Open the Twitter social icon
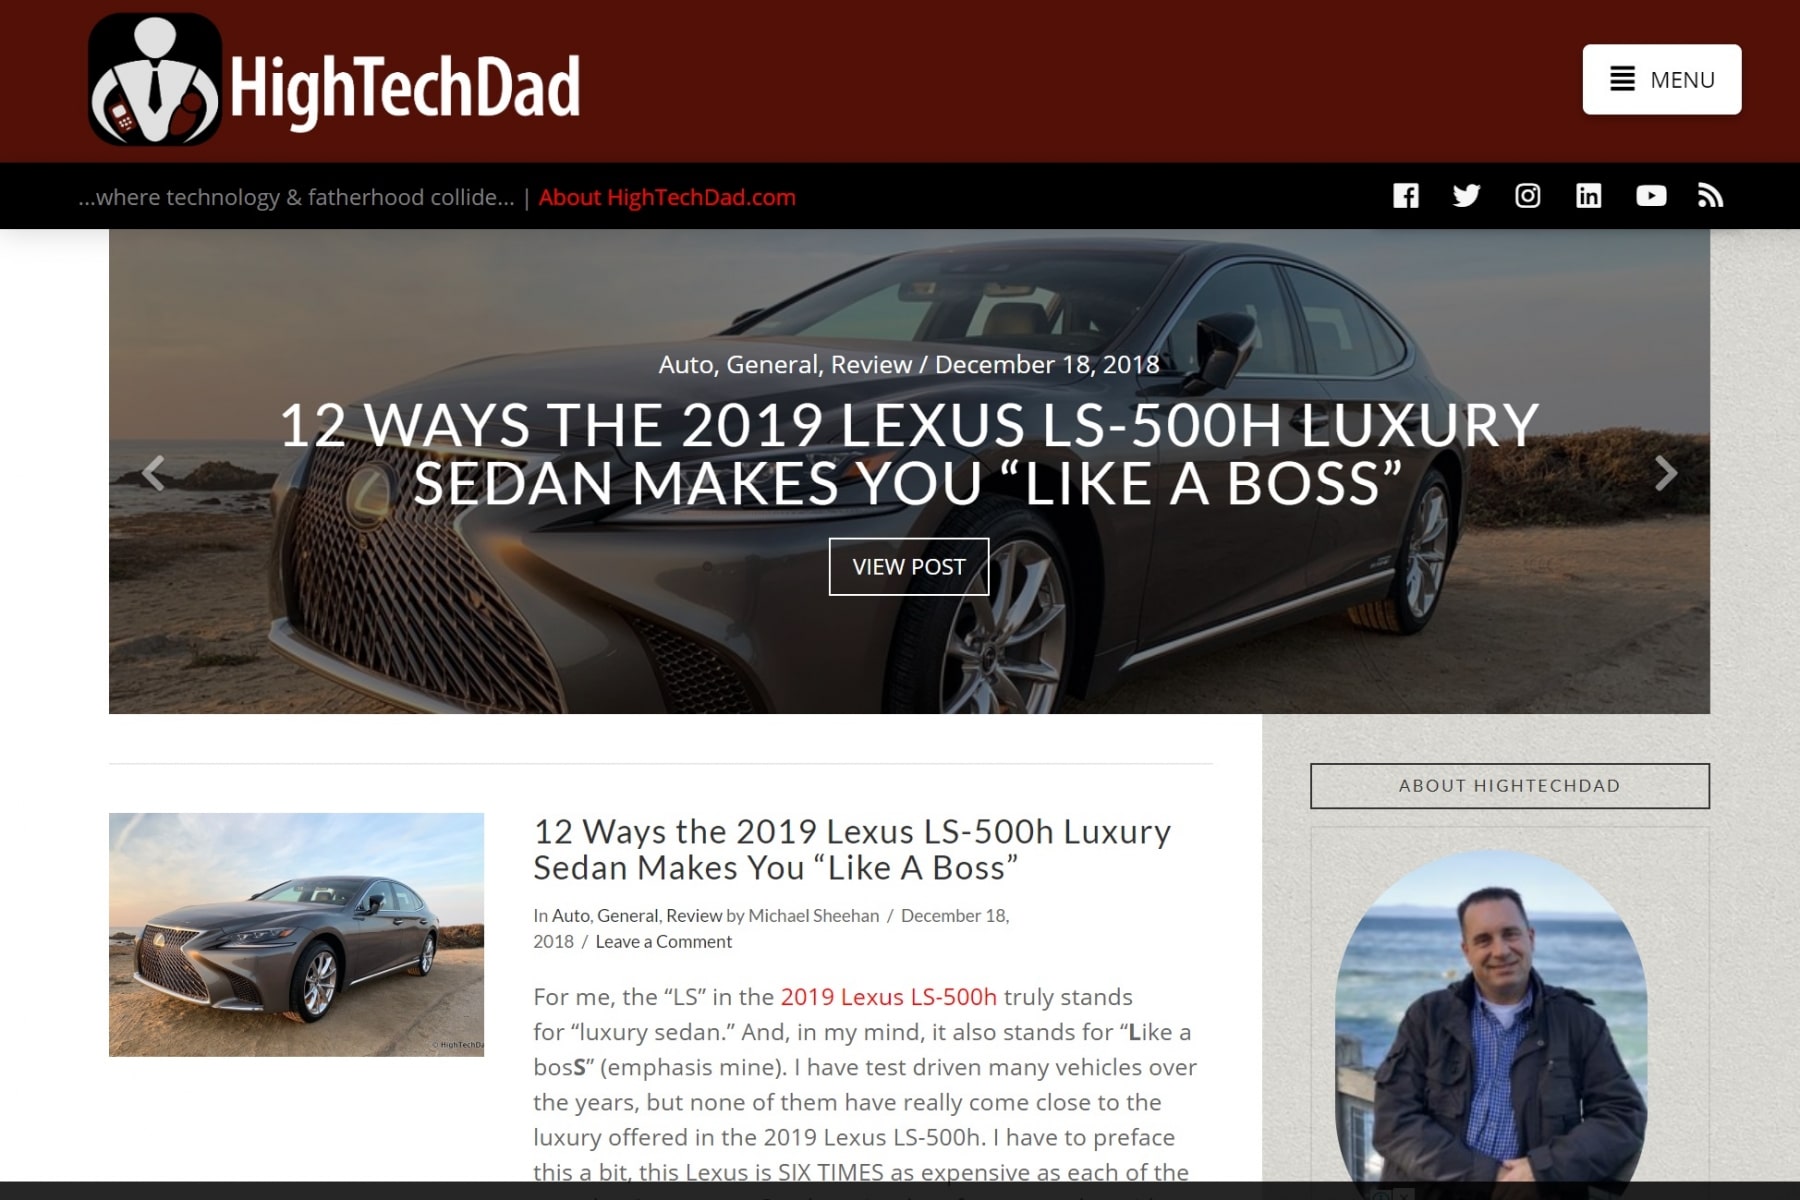This screenshot has height=1200, width=1800. (x=1466, y=196)
